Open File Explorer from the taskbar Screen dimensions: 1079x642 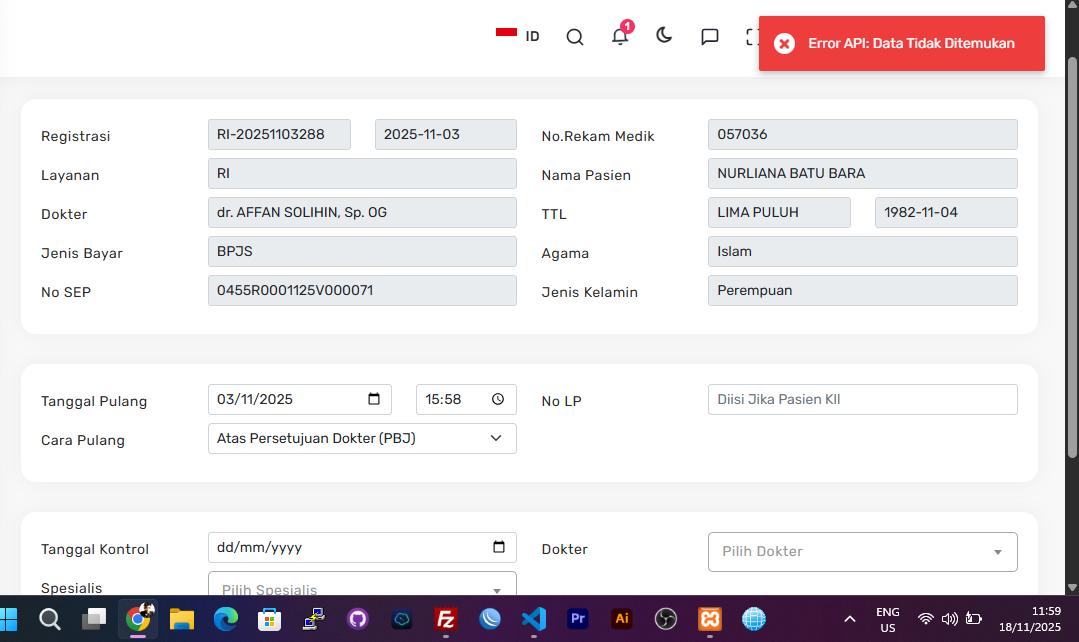point(182,619)
